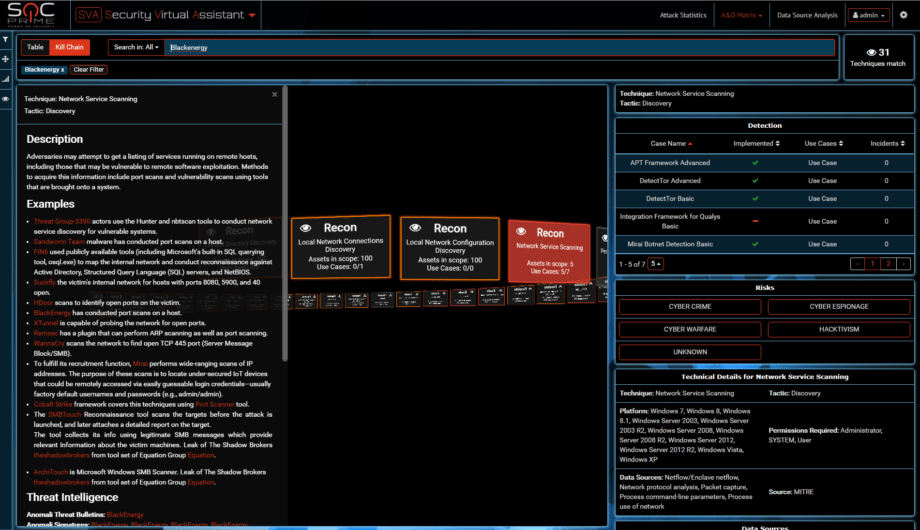Open the Search in: All dropdown

136,47
